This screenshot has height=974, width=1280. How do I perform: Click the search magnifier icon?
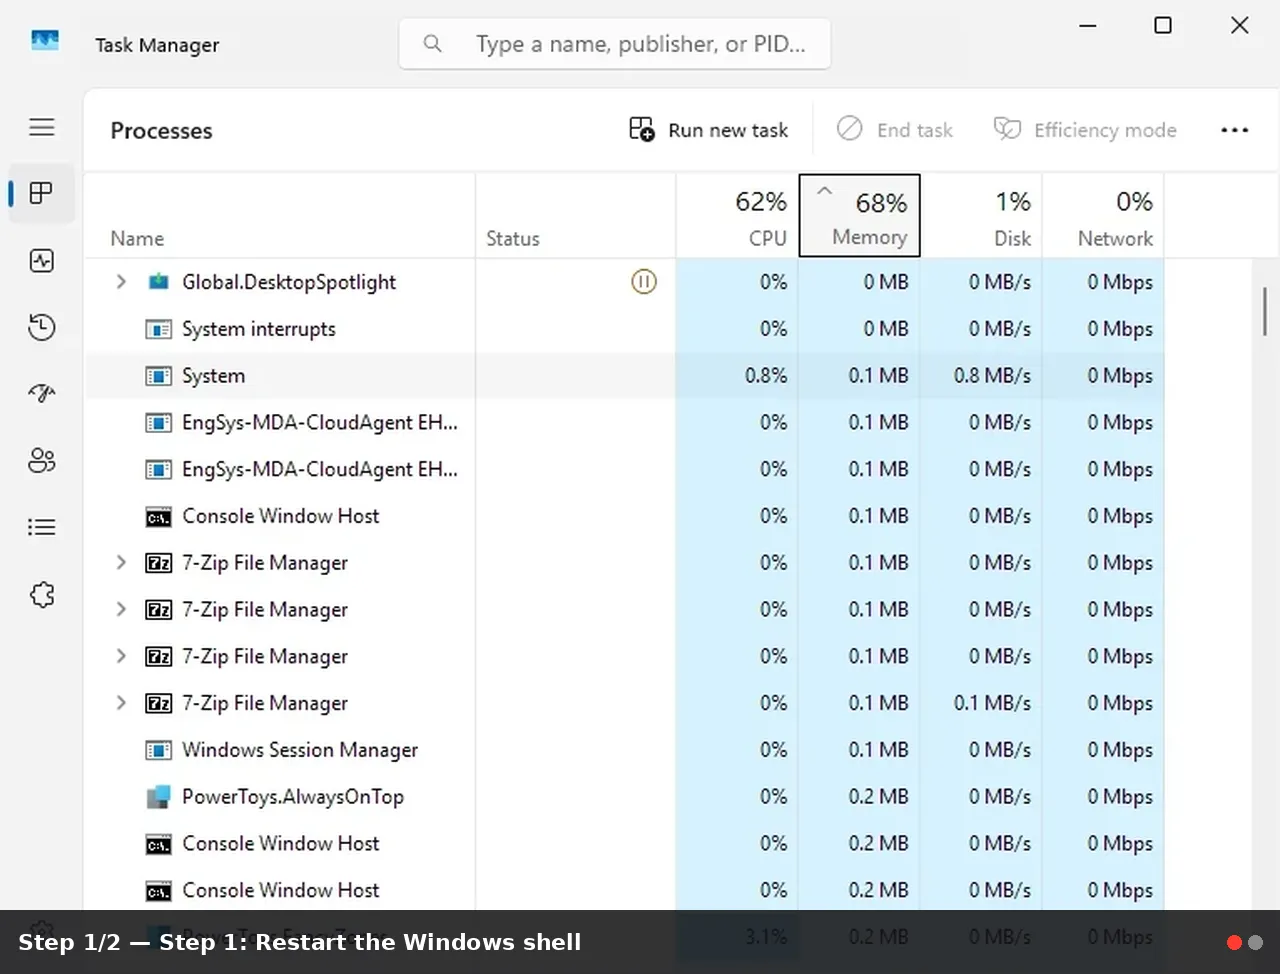pyautogui.click(x=433, y=44)
